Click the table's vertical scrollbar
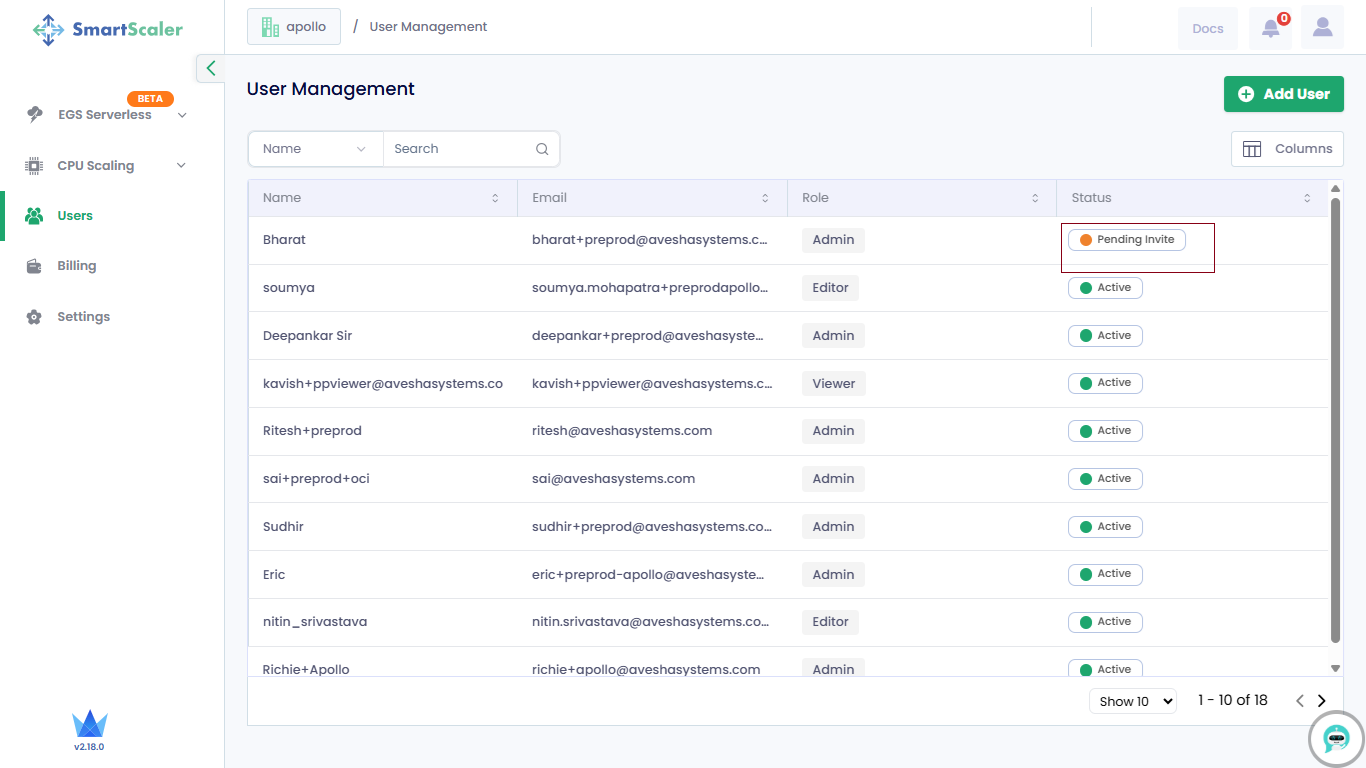 click(x=1335, y=420)
